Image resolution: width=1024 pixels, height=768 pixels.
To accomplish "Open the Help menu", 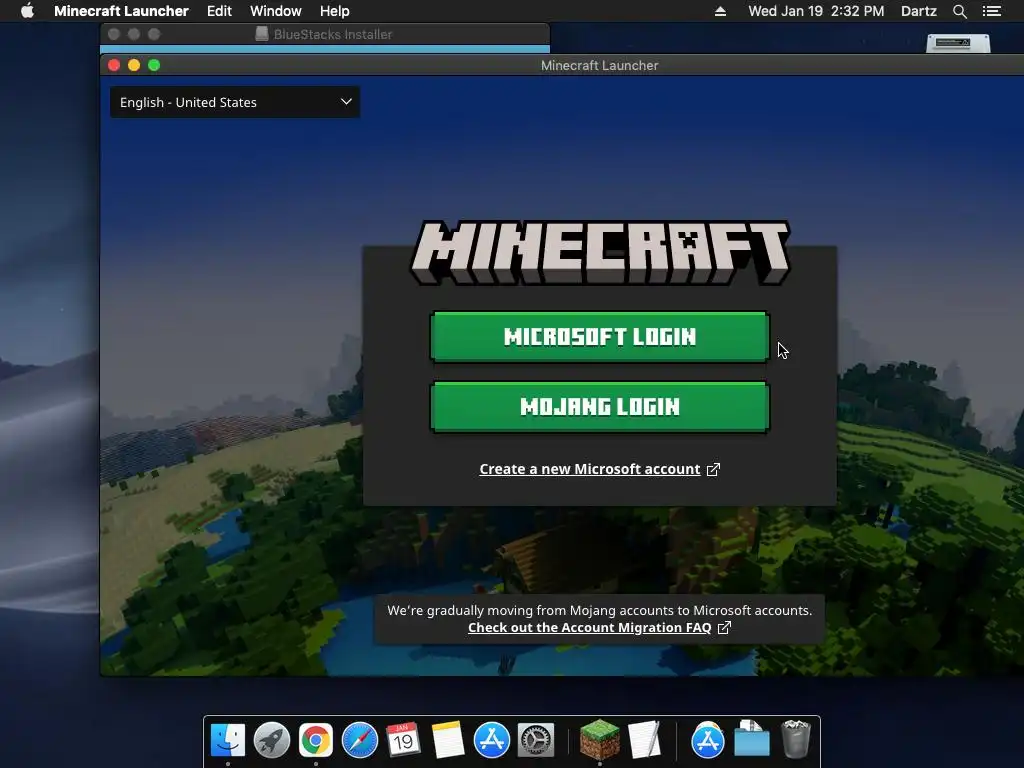I will pyautogui.click(x=334, y=11).
